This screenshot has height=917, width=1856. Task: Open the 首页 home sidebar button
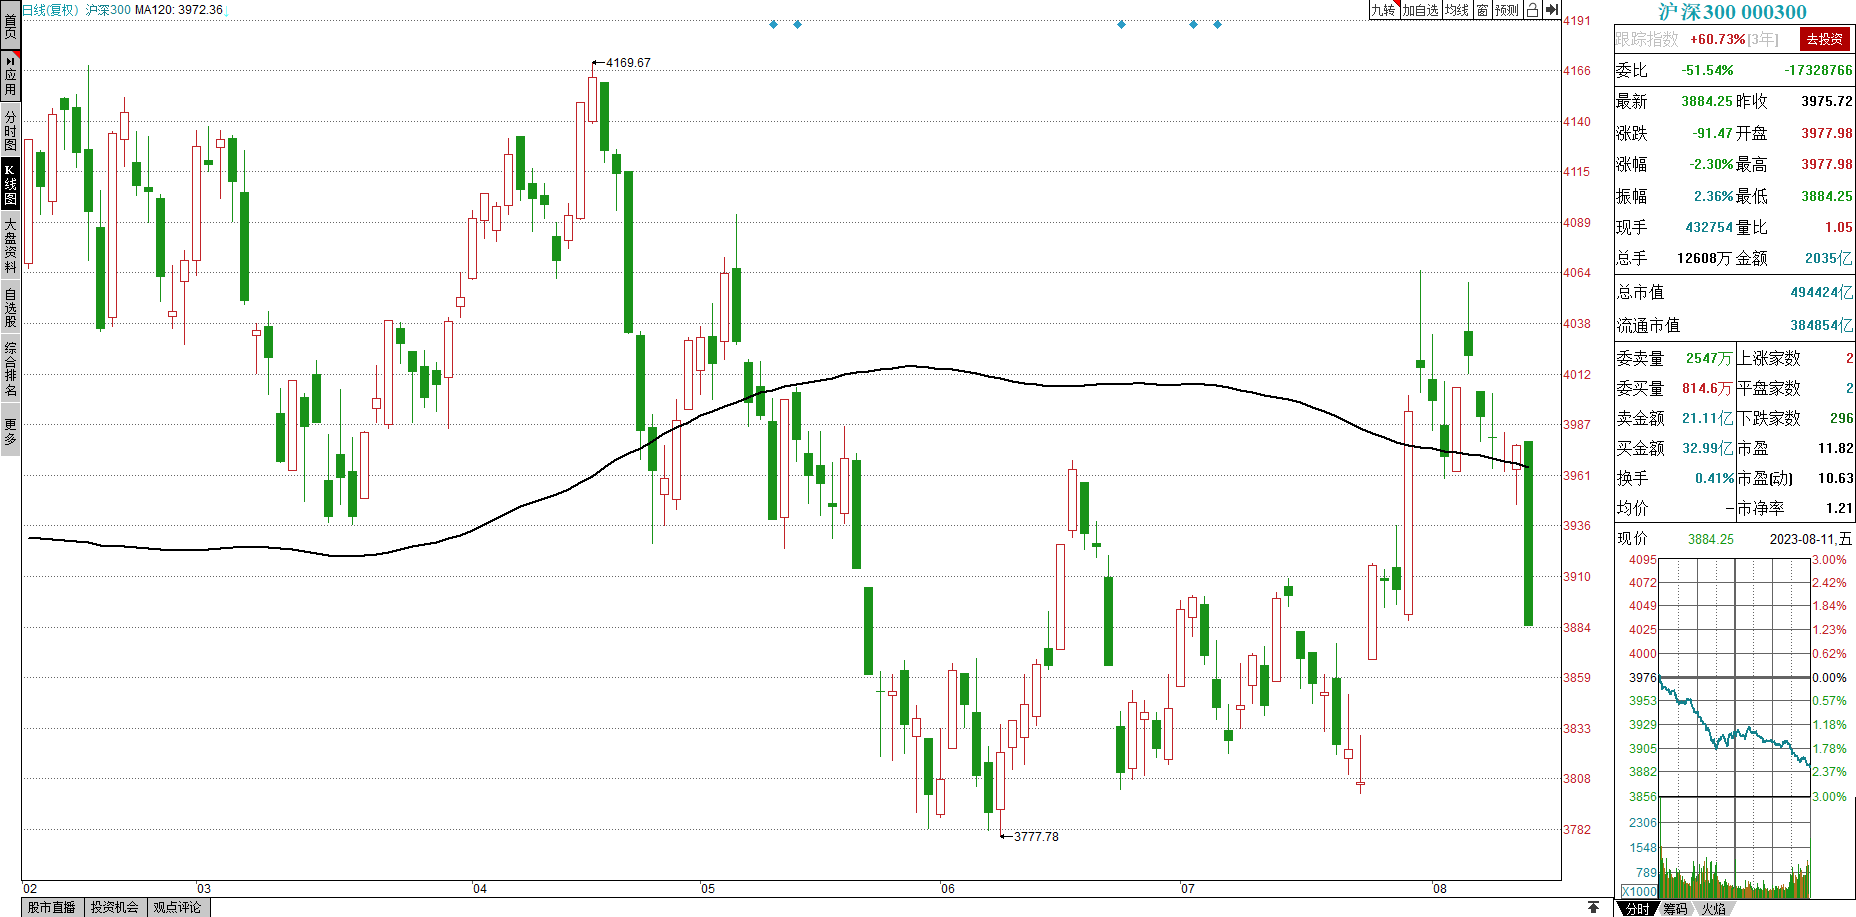click(10, 25)
